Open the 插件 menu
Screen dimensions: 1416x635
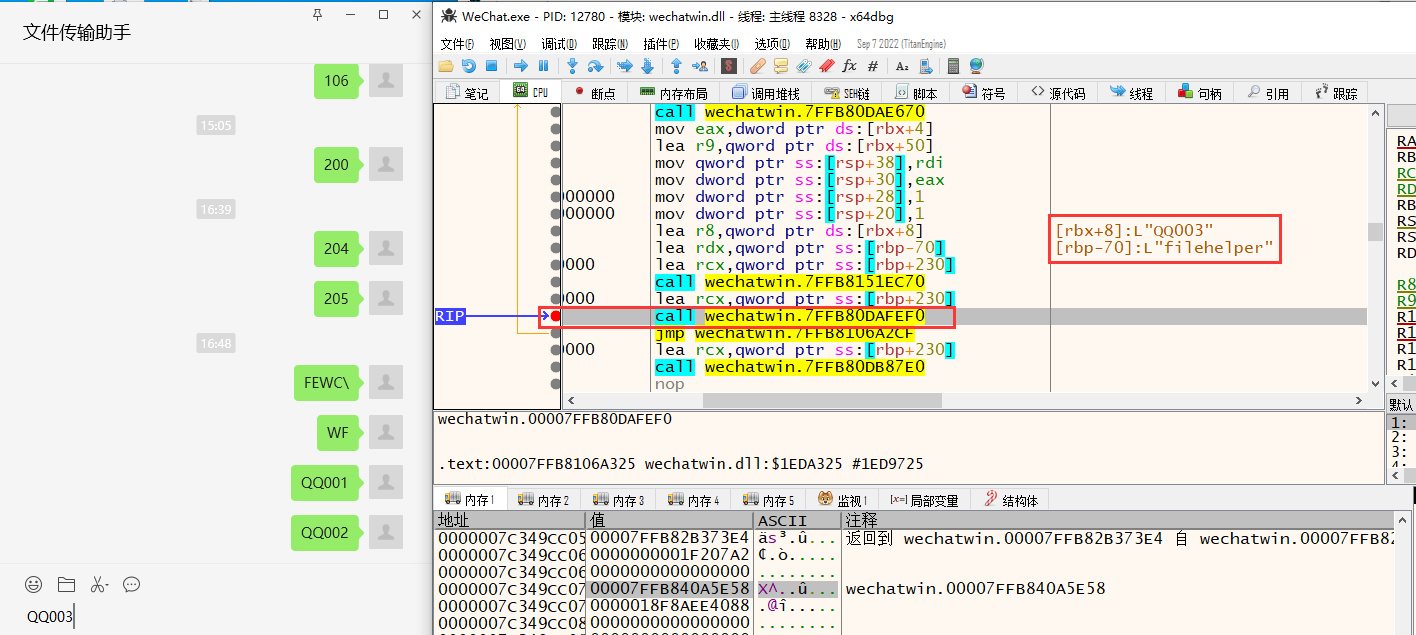click(661, 44)
